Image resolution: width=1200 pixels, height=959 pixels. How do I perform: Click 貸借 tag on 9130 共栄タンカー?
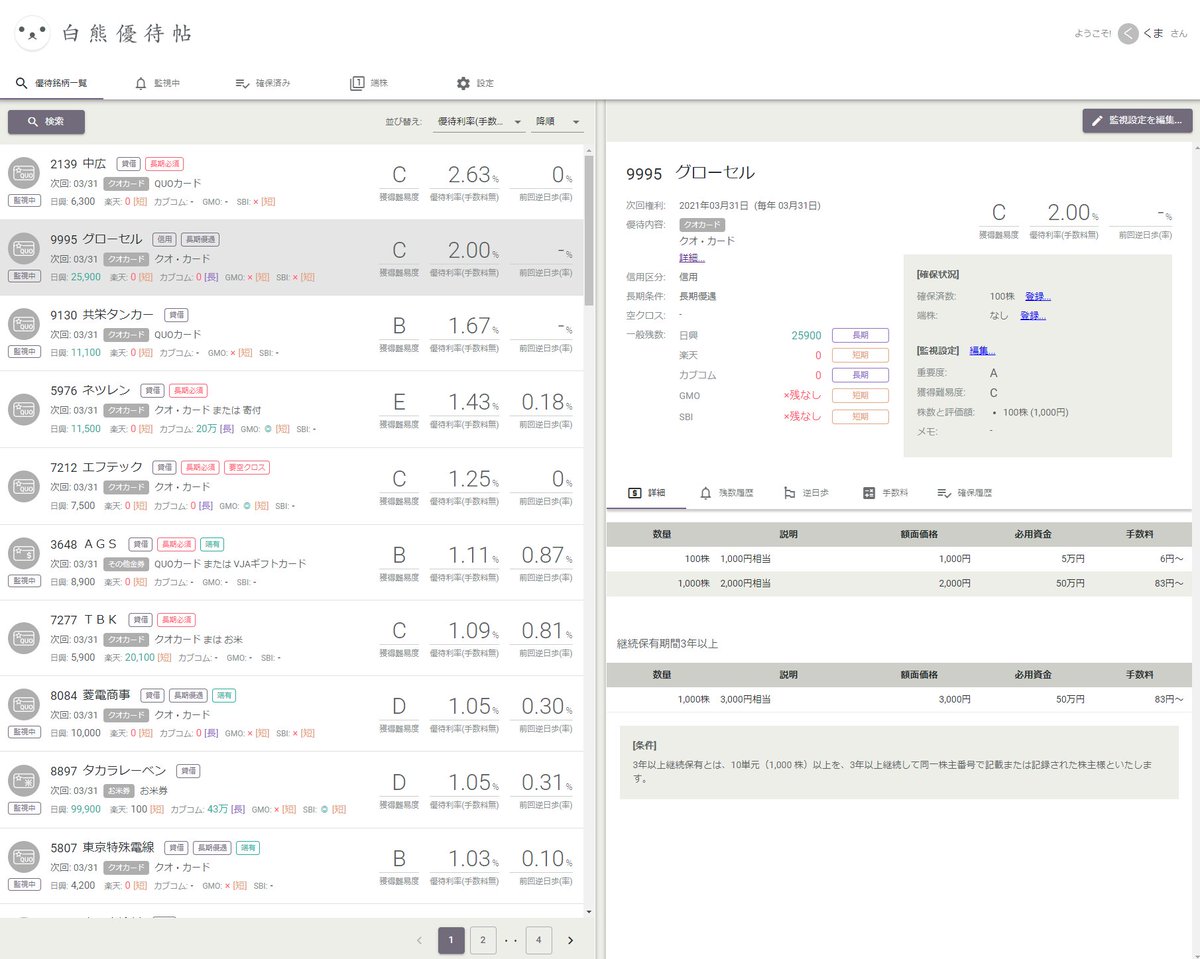tap(176, 314)
